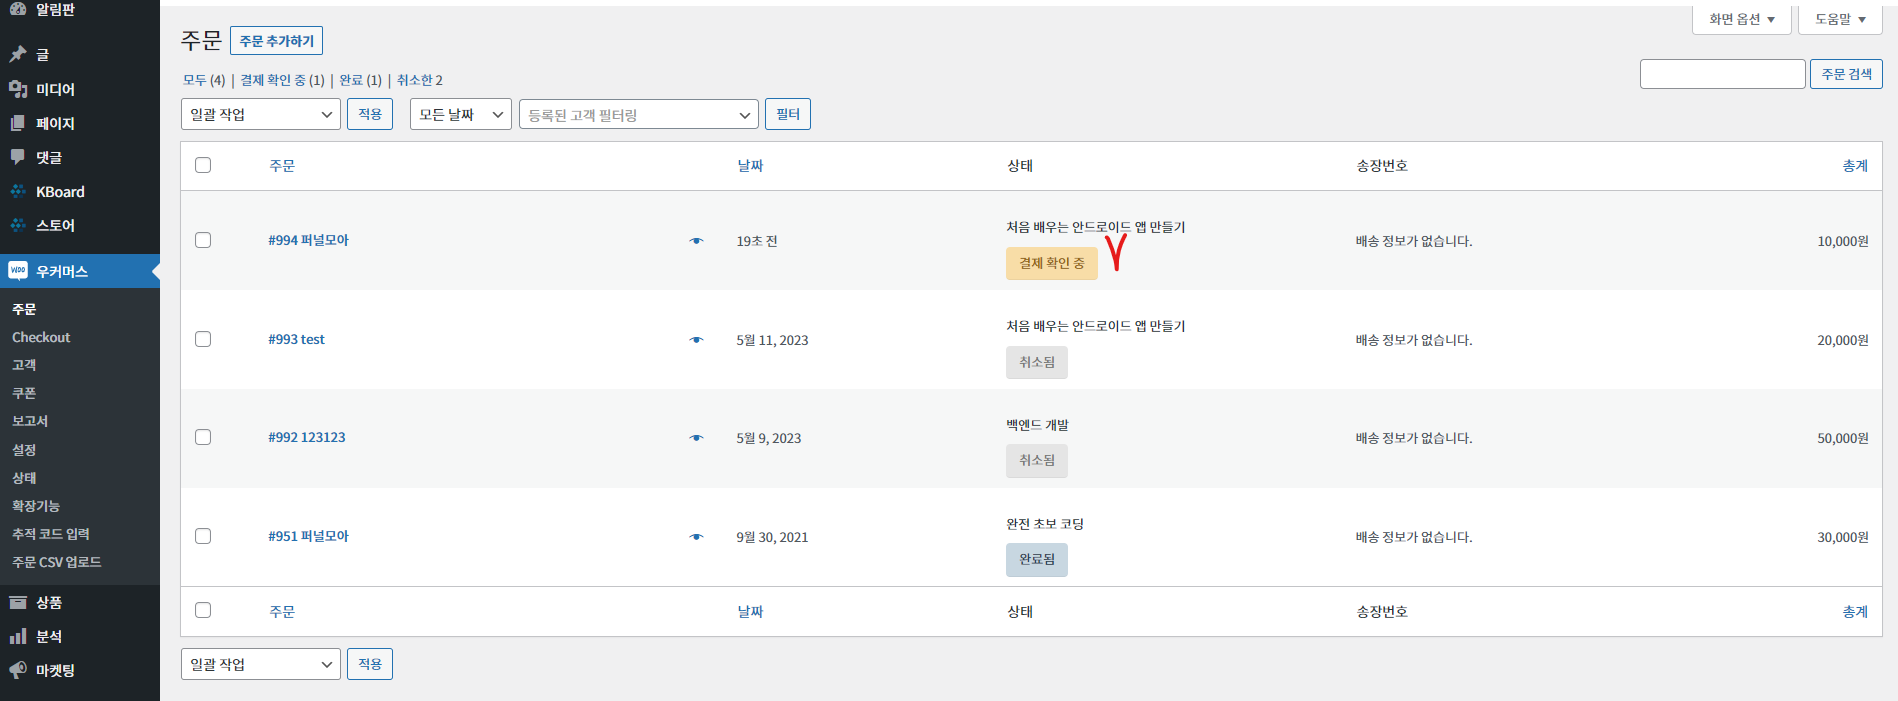Click the top 적용 button

click(x=370, y=114)
